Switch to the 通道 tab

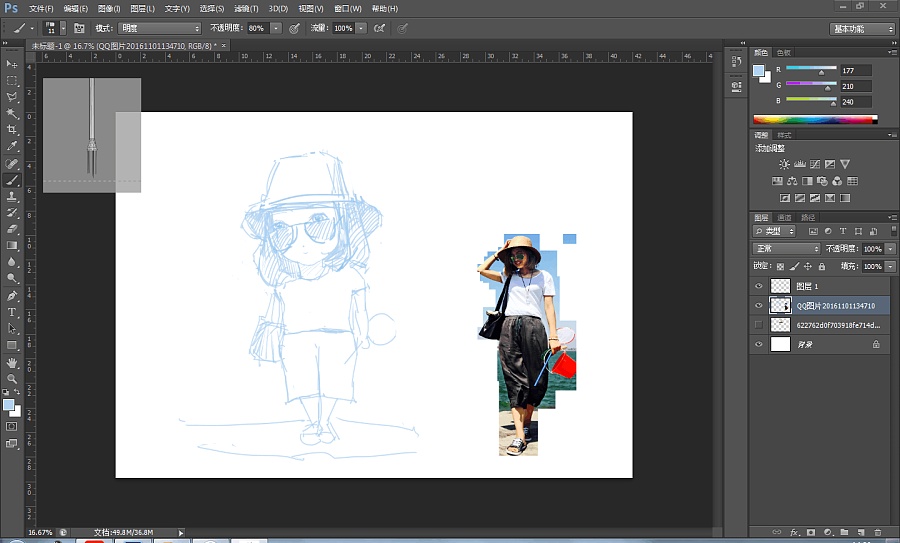(x=784, y=218)
